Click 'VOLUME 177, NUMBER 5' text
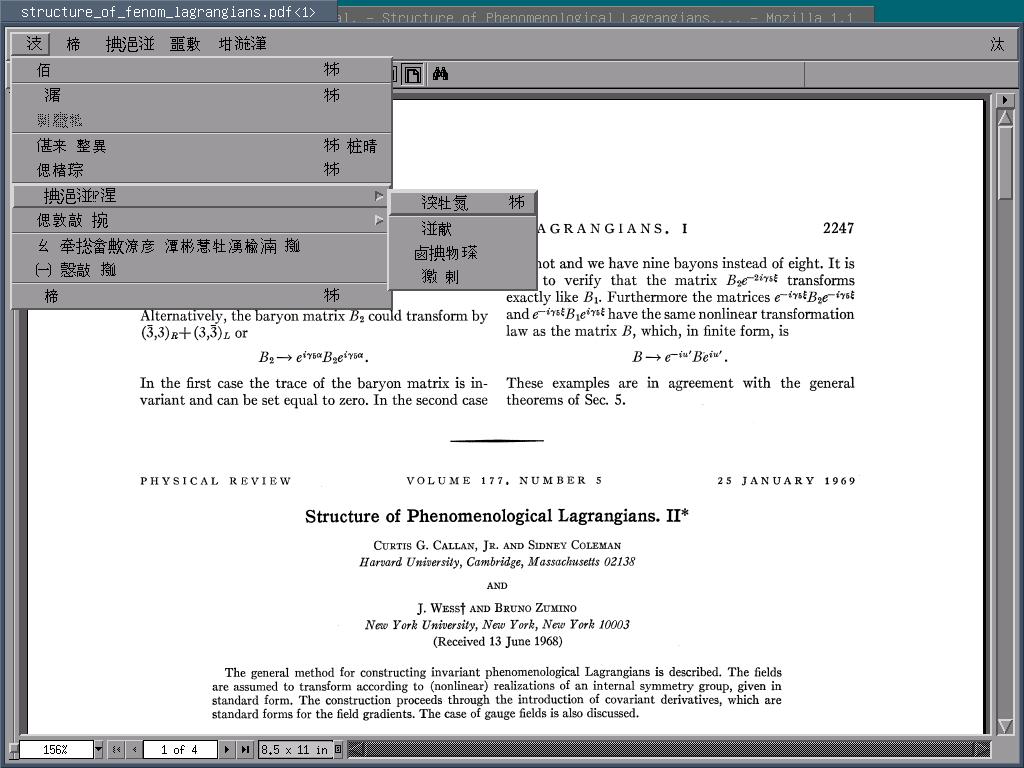 tap(504, 481)
